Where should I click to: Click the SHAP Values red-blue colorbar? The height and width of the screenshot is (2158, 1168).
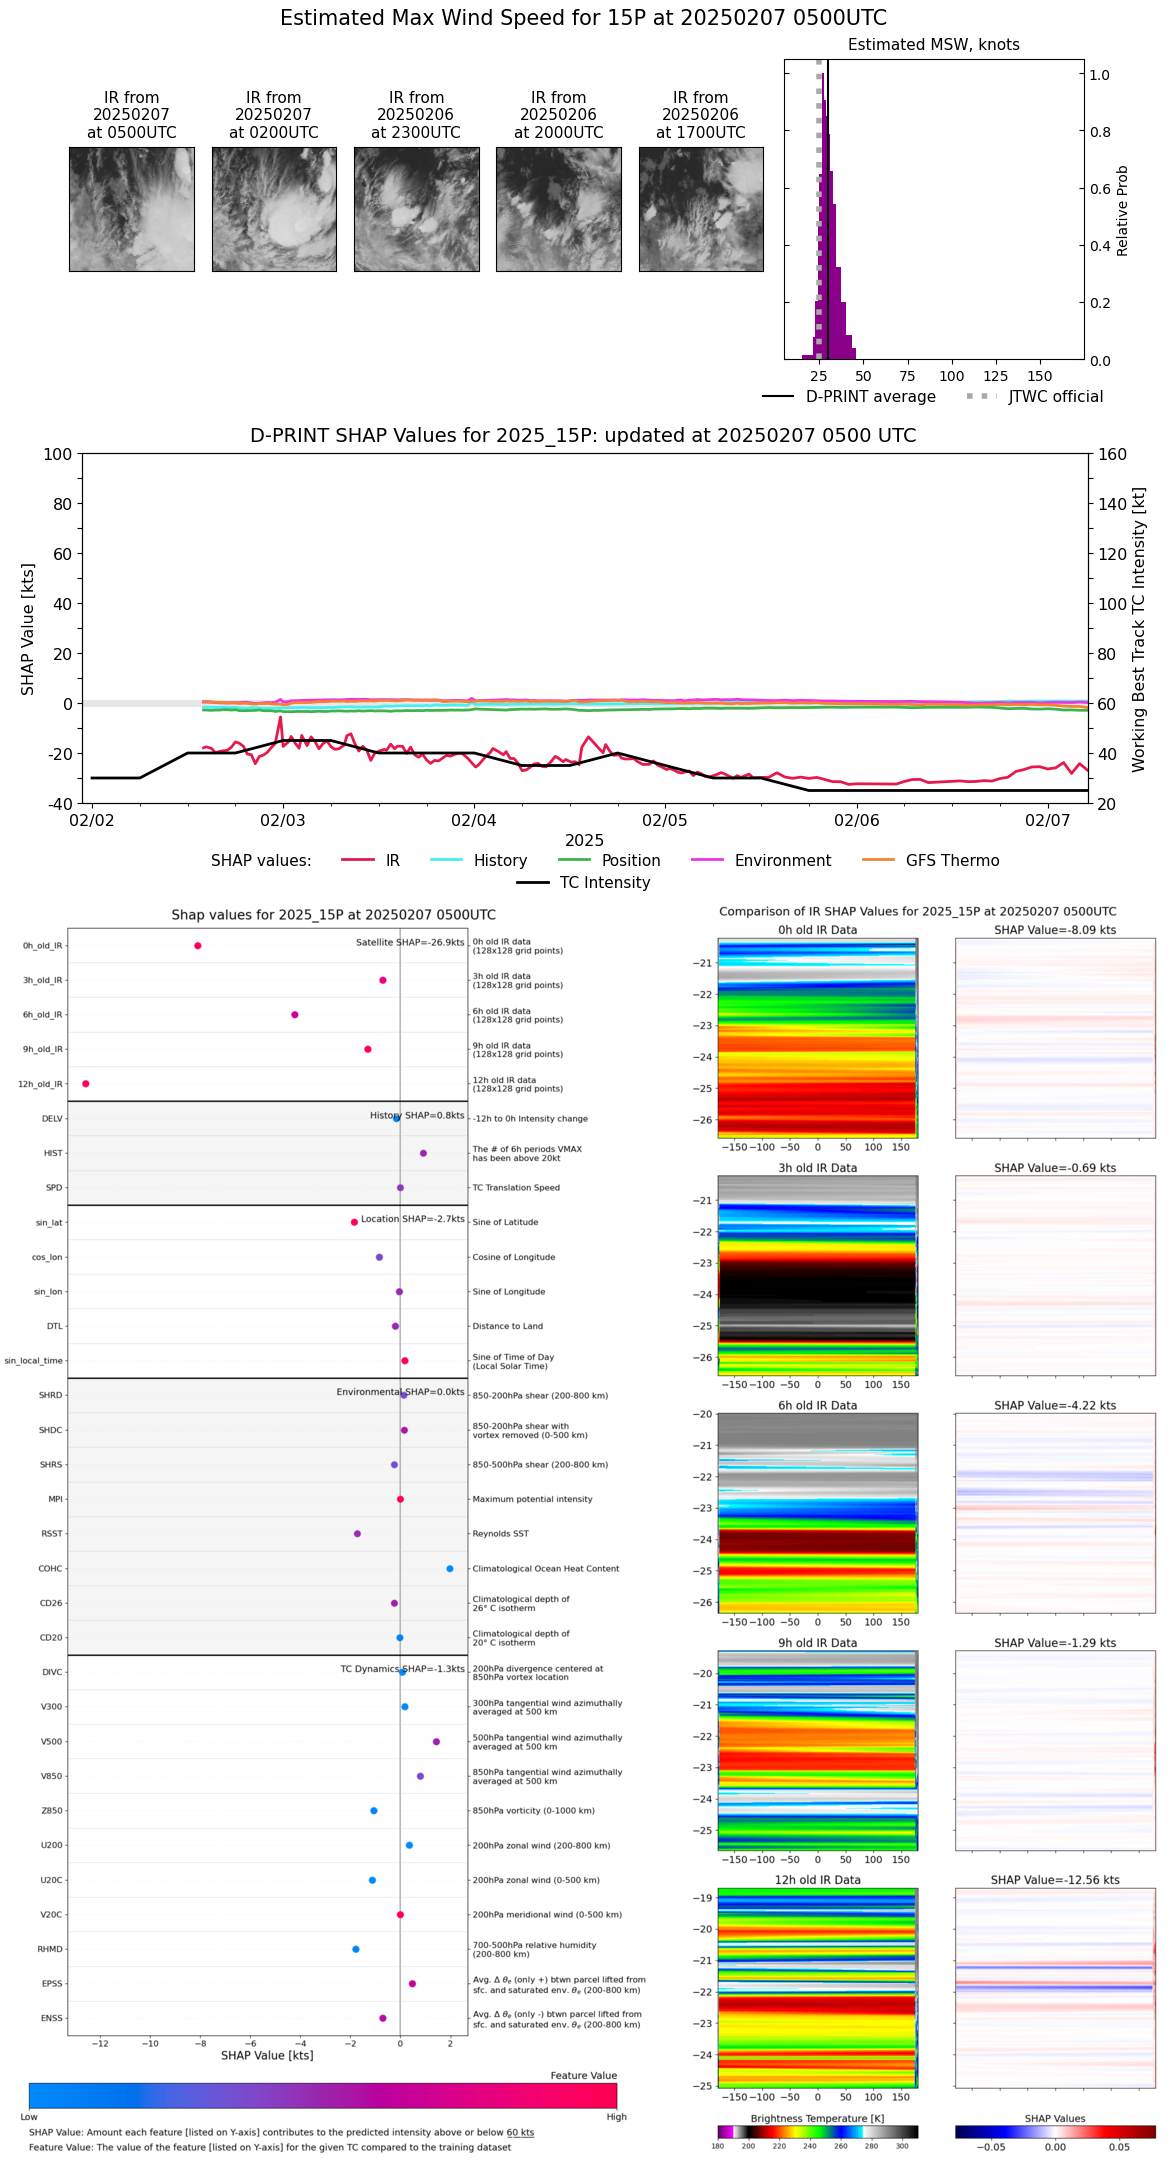tap(1054, 2131)
